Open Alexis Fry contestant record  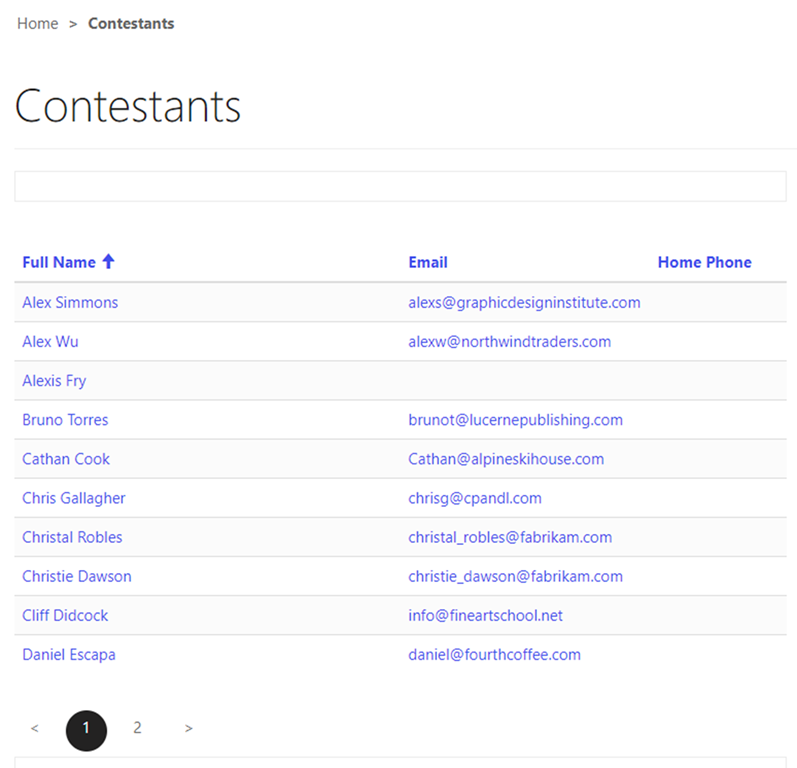(x=54, y=381)
